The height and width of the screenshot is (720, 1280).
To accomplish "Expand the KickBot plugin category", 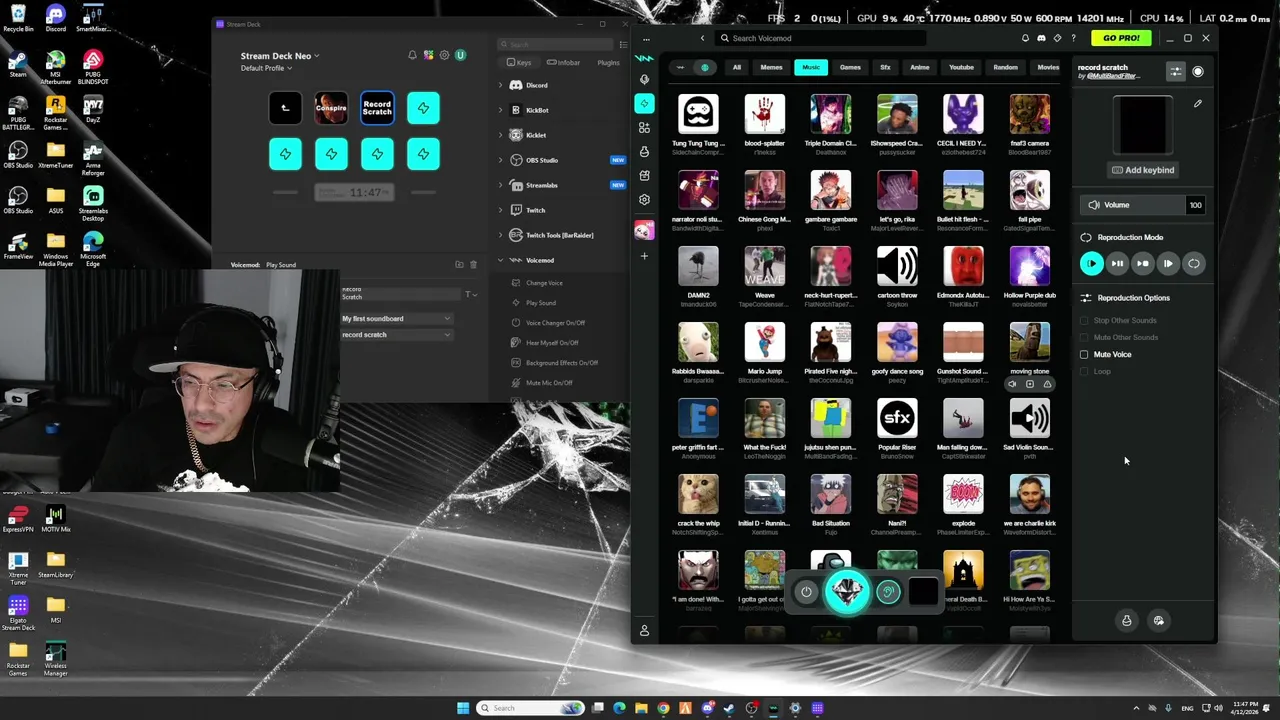I will 501,110.
